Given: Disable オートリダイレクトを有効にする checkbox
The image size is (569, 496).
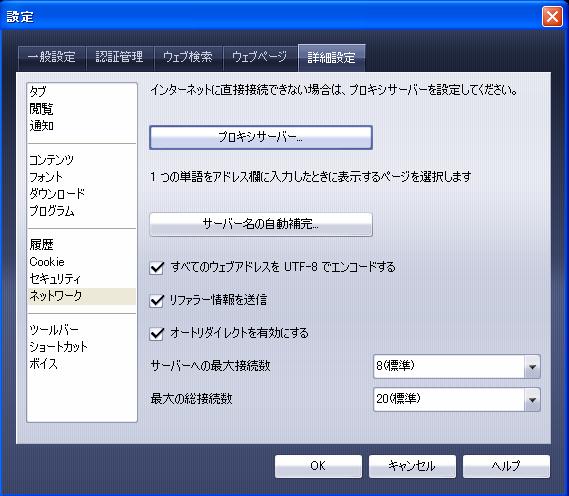Looking at the screenshot, I should (157, 333).
